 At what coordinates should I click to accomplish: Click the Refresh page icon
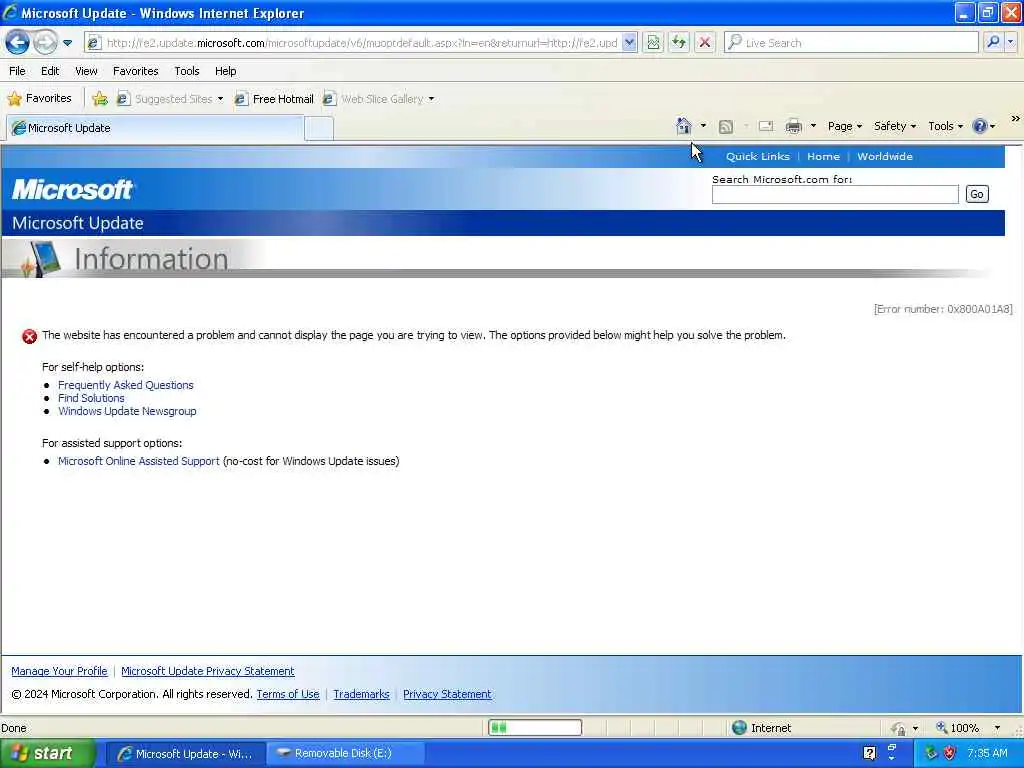(x=679, y=43)
